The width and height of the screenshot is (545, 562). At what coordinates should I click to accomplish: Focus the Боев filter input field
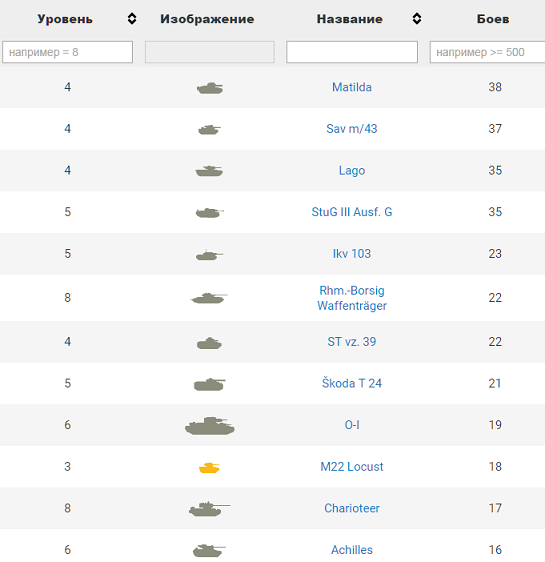tap(487, 52)
